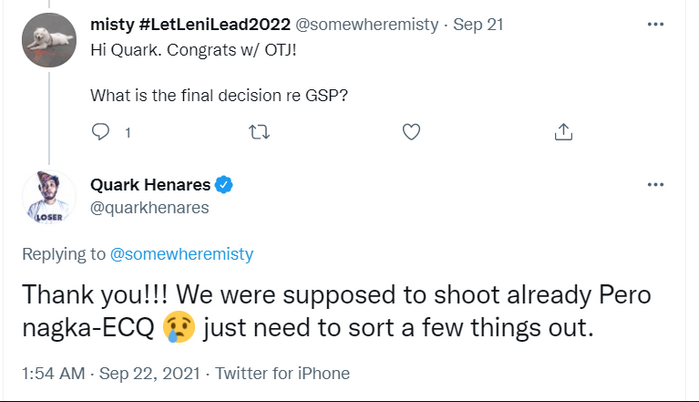This screenshot has width=699, height=402.
Task: Click the reply count number 1
Action: click(127, 132)
